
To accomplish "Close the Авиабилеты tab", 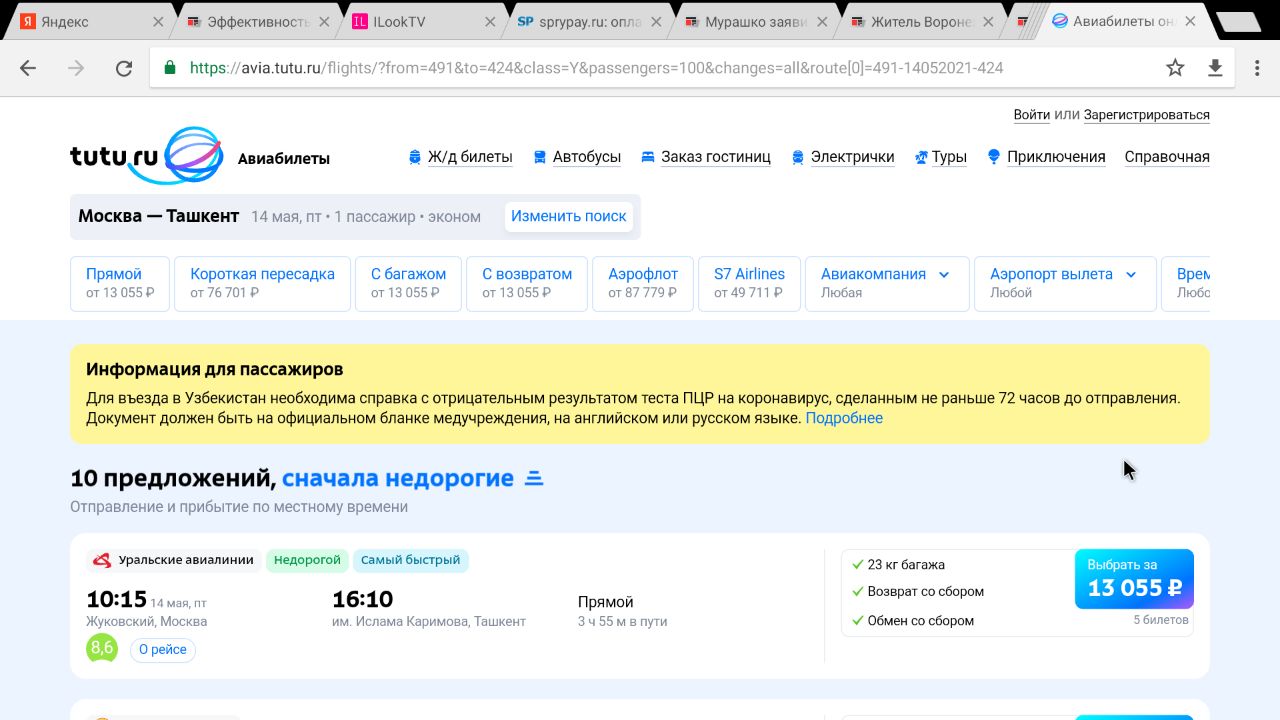I will 1190,22.
